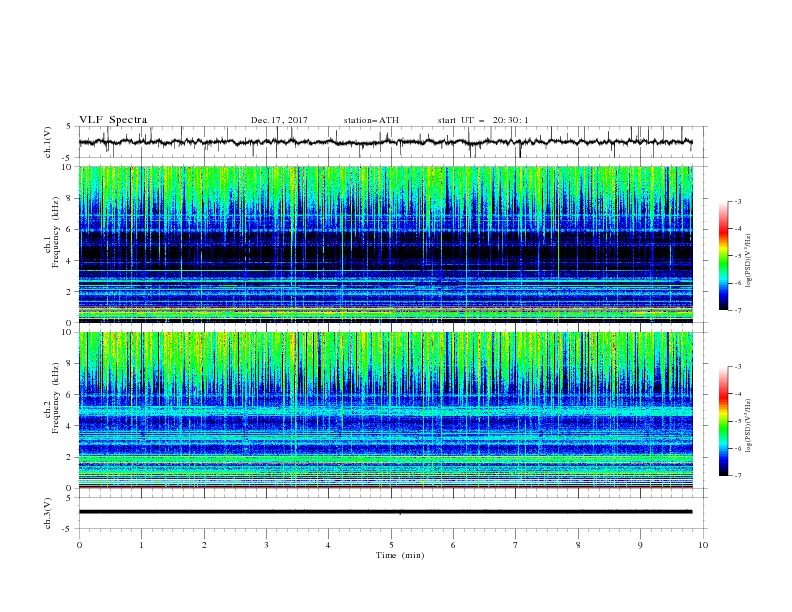Click time axis tick label "4"
Screen dimensions: 792x612
click(x=328, y=545)
